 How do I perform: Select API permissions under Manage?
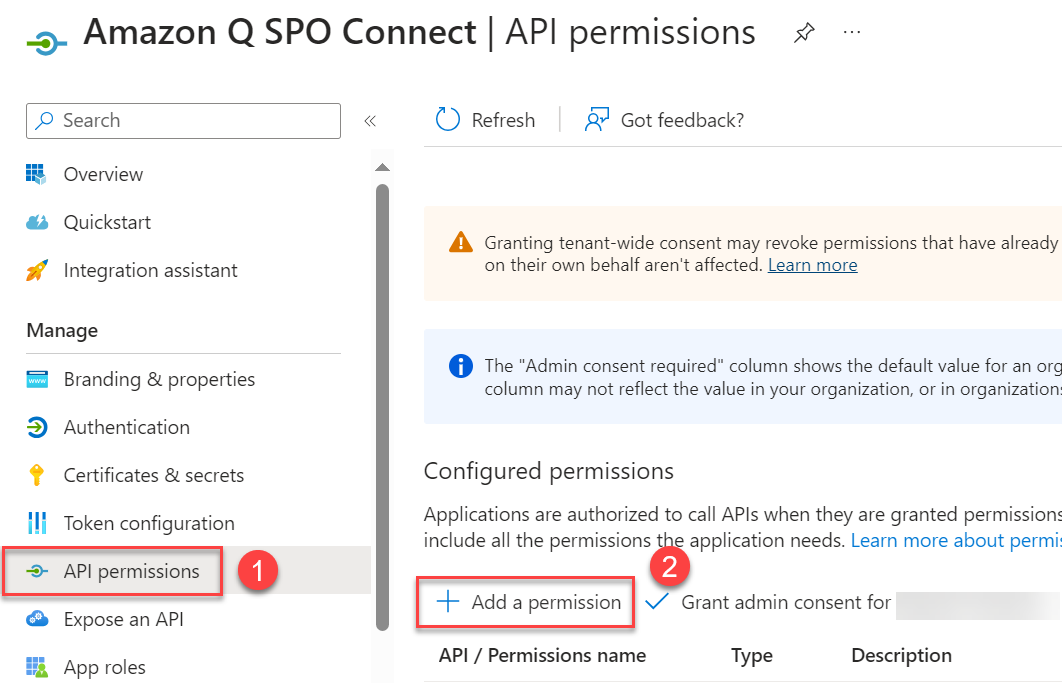coord(132,571)
